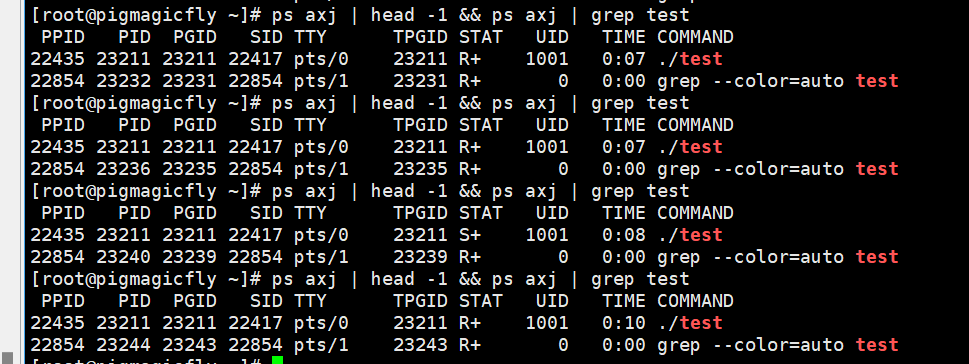Screen dimensions: 969x364
Task: Click pts/0 in the 0:08 time row
Action: click(x=321, y=235)
